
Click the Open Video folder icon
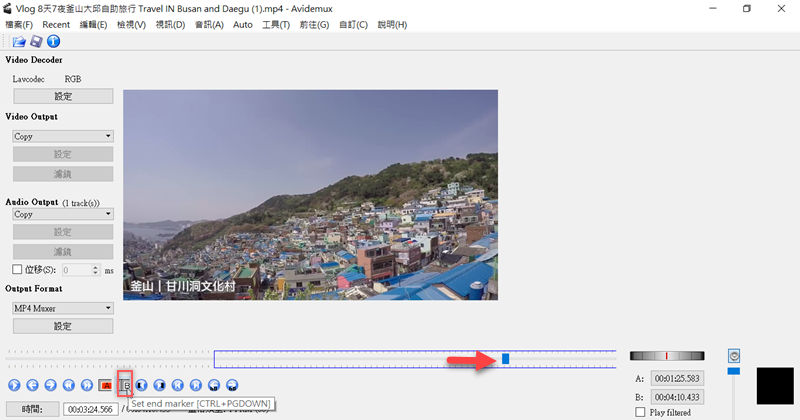click(x=19, y=42)
